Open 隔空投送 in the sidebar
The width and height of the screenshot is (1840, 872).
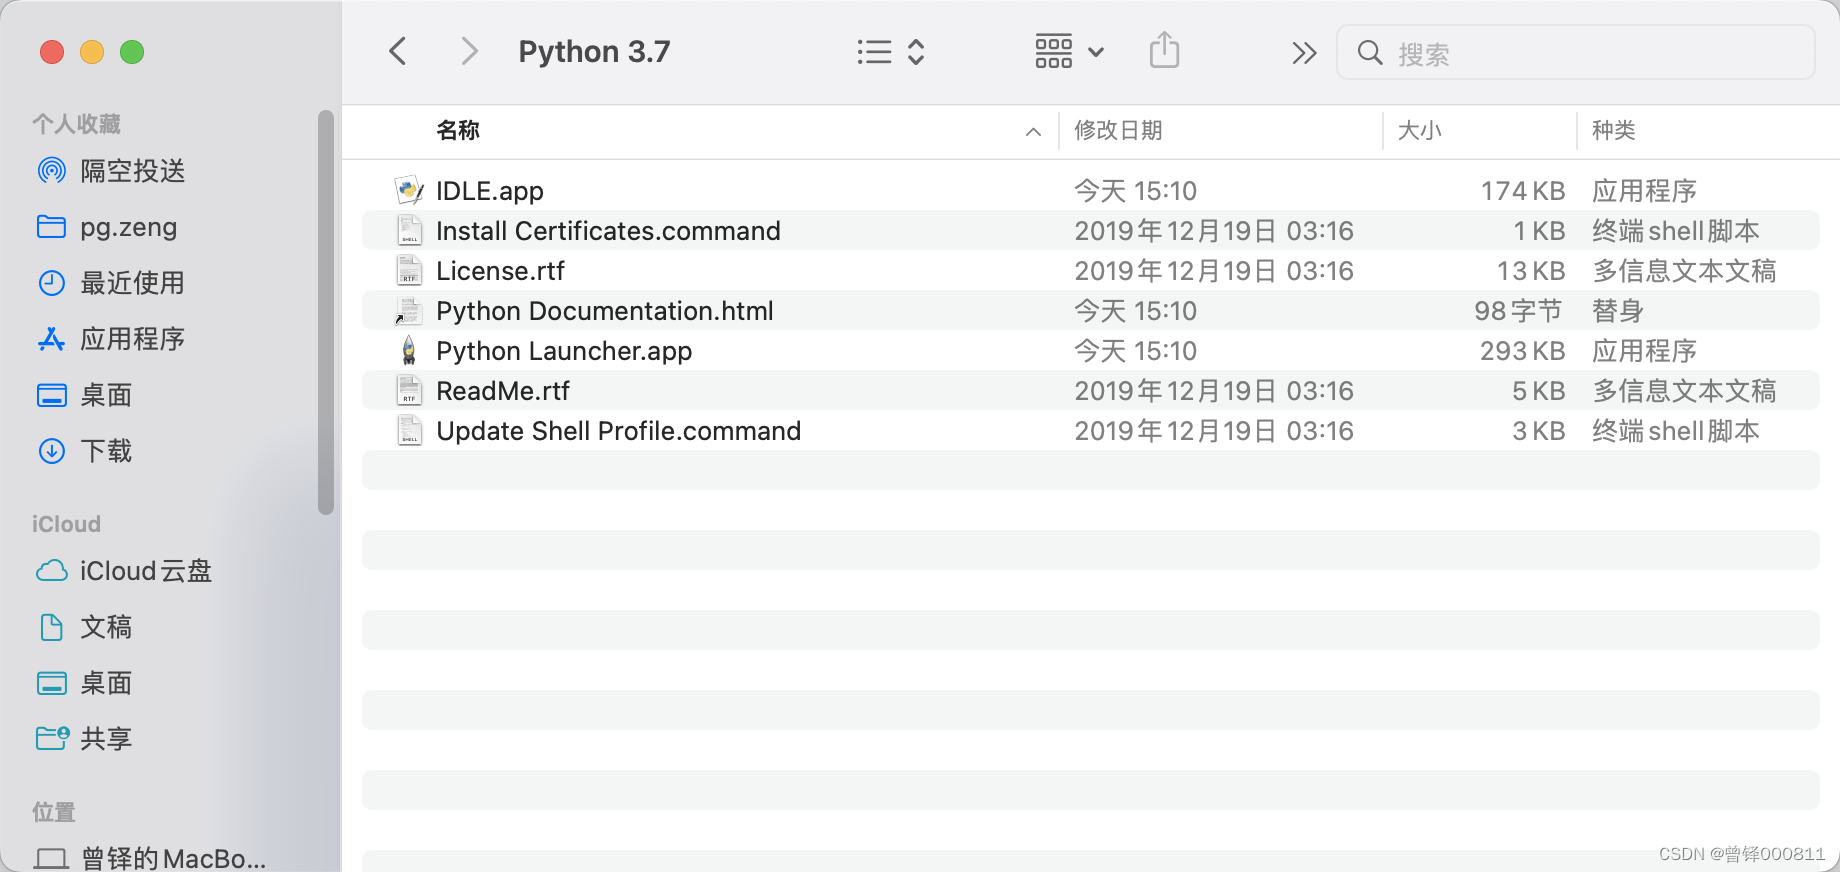click(x=133, y=171)
